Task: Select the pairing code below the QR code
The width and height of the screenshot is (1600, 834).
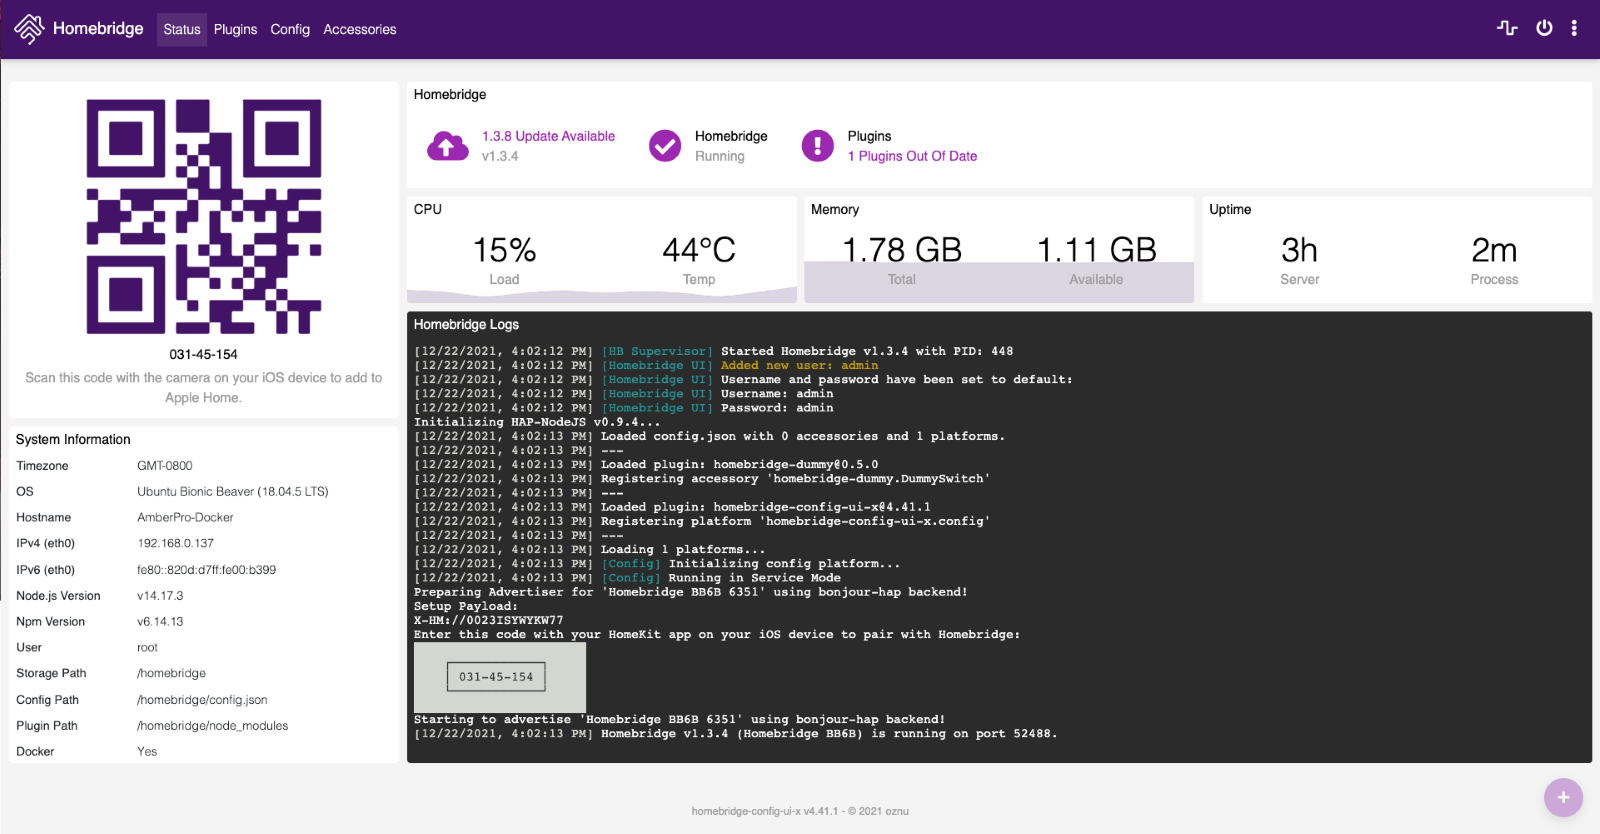Action: pyautogui.click(x=204, y=354)
